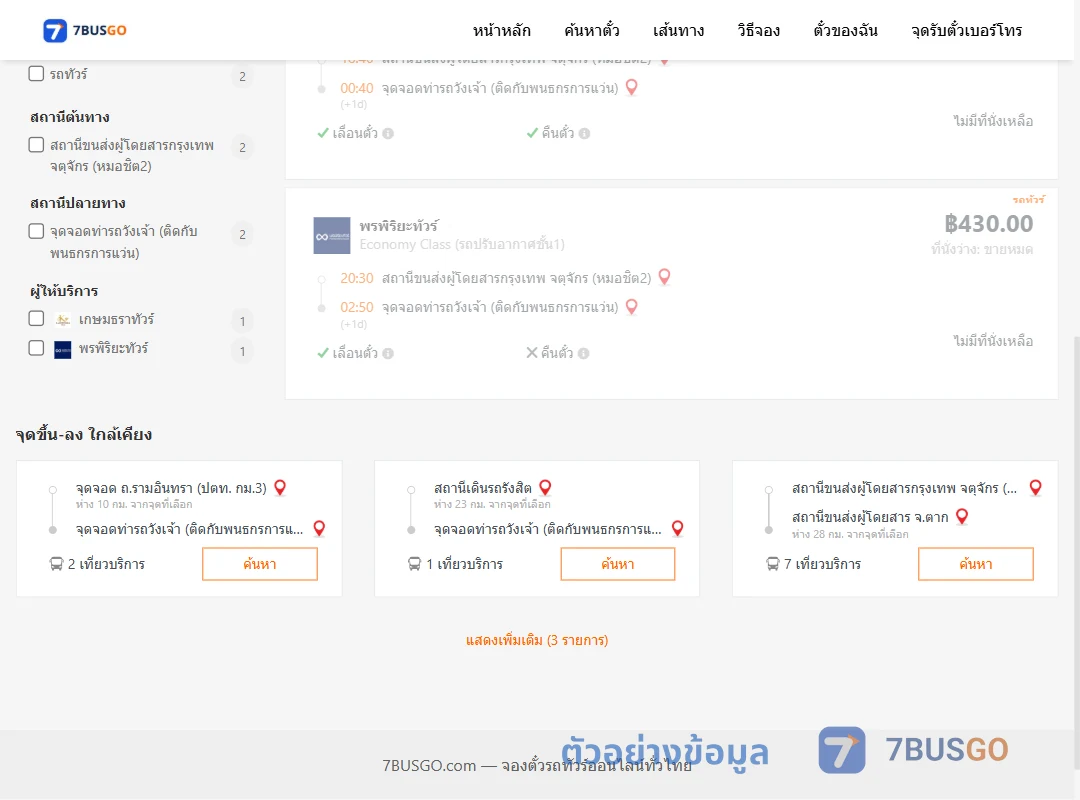This screenshot has height=800, width=1080.
Task: Open map pin beside 00:40 arrival stop
Action: coord(631,88)
